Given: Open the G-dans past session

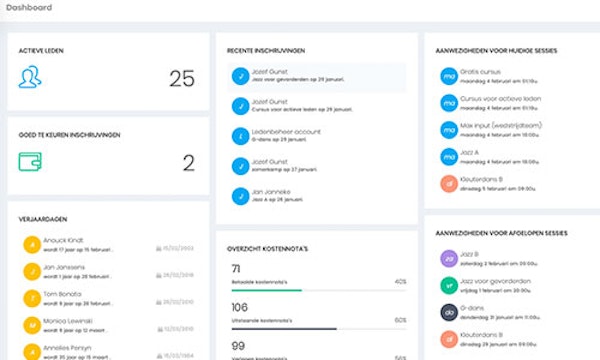Looking at the screenshot, I should 472,308.
